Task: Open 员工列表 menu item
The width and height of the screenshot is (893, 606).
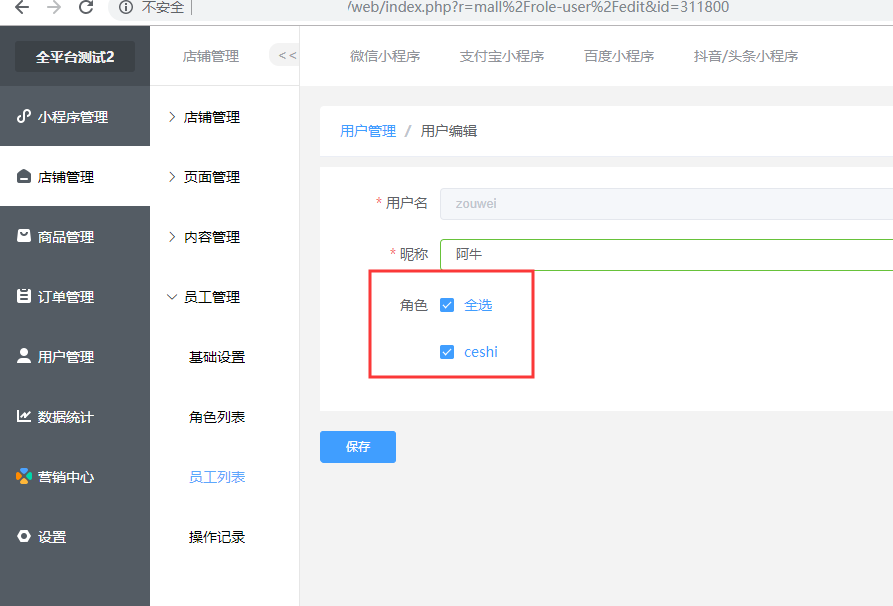Action: [x=217, y=477]
